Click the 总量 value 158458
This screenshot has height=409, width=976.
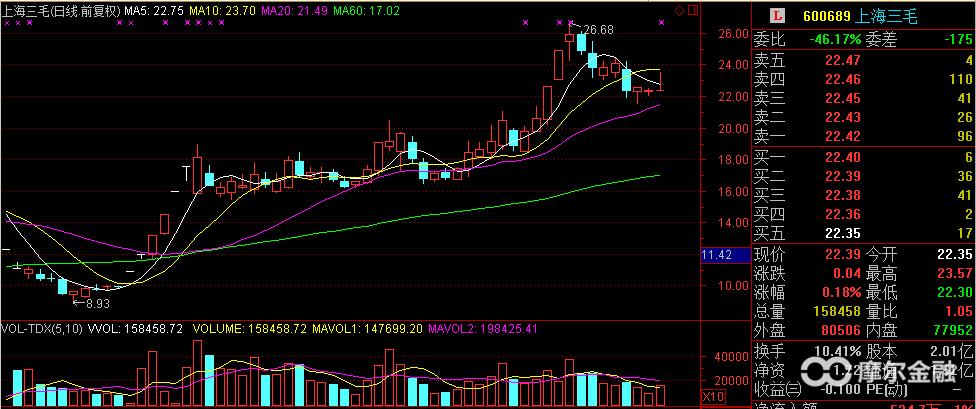(x=837, y=311)
